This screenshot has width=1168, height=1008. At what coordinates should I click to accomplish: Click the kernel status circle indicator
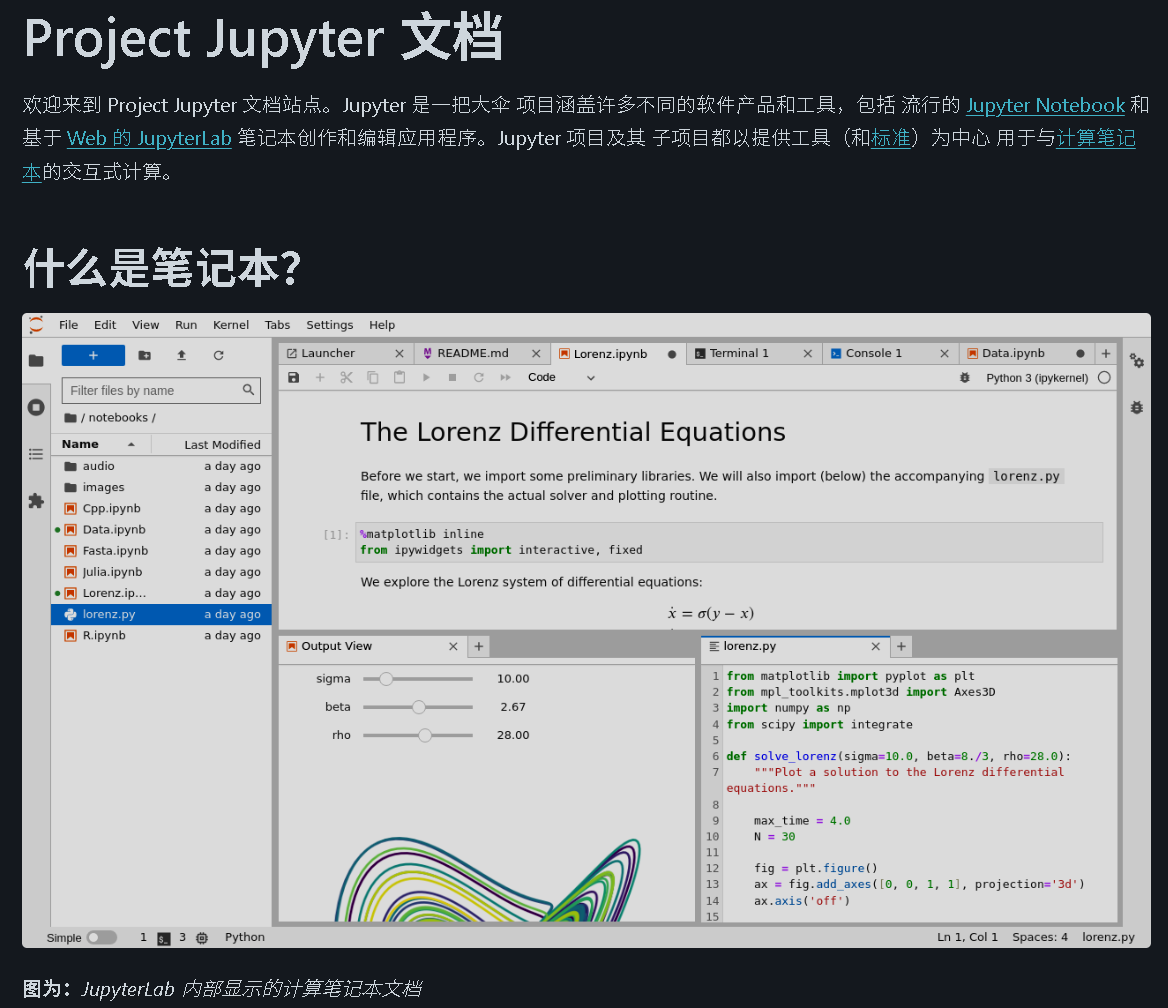pos(1104,378)
